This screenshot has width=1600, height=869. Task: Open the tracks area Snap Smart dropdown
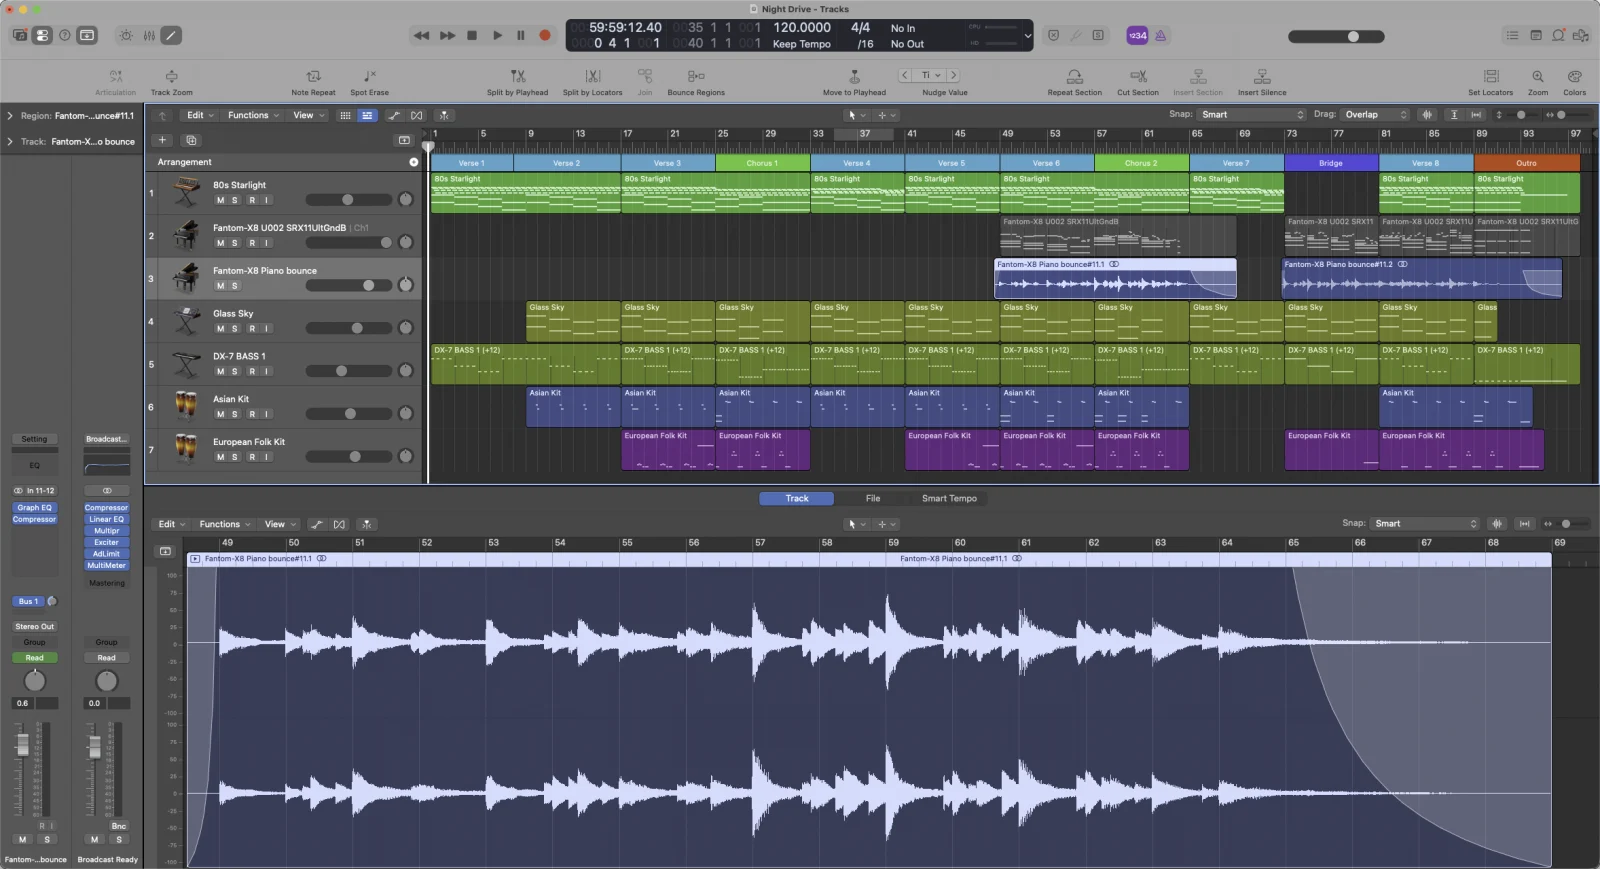(x=1252, y=115)
